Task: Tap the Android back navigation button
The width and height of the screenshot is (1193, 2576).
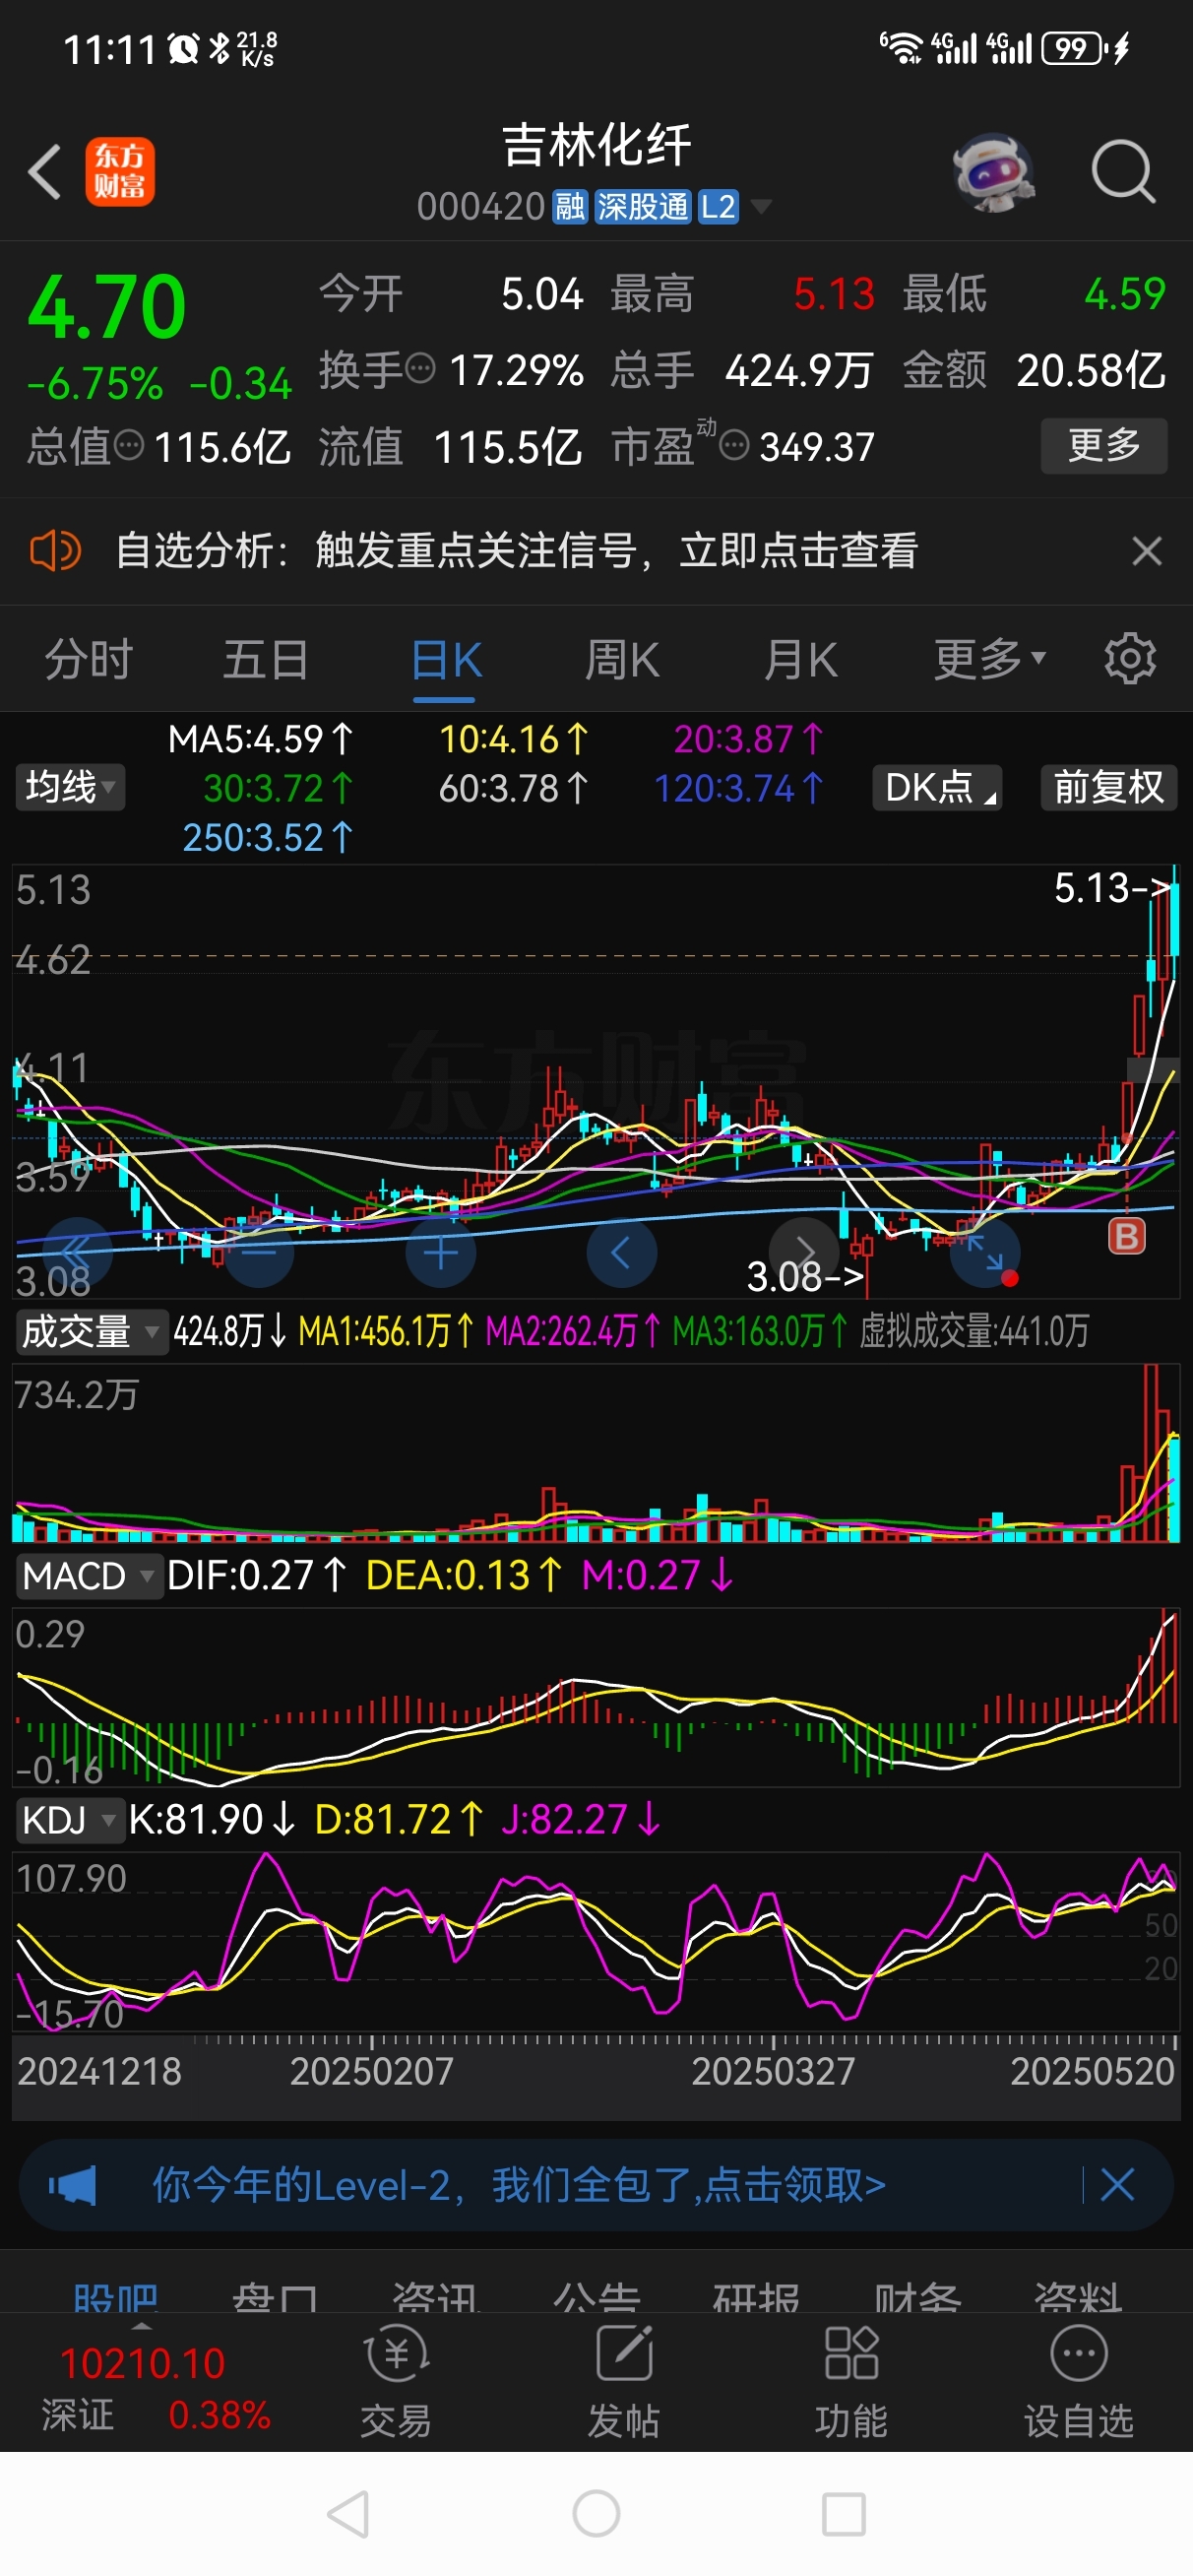Action: [349, 2514]
